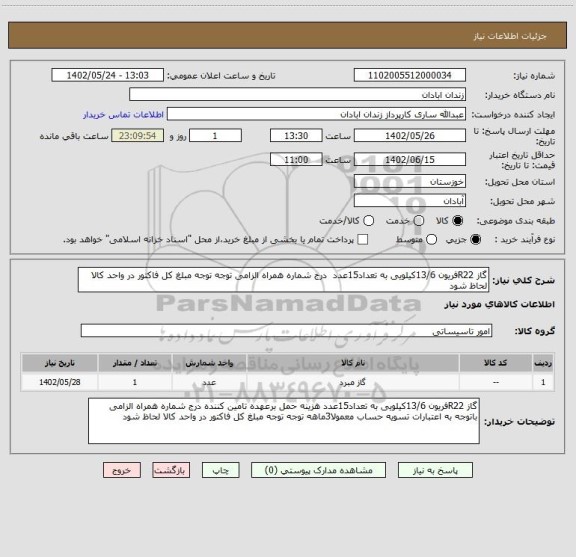
Task: Click the announcement date field 1402/05/24 - 13:03
Action: point(107,75)
